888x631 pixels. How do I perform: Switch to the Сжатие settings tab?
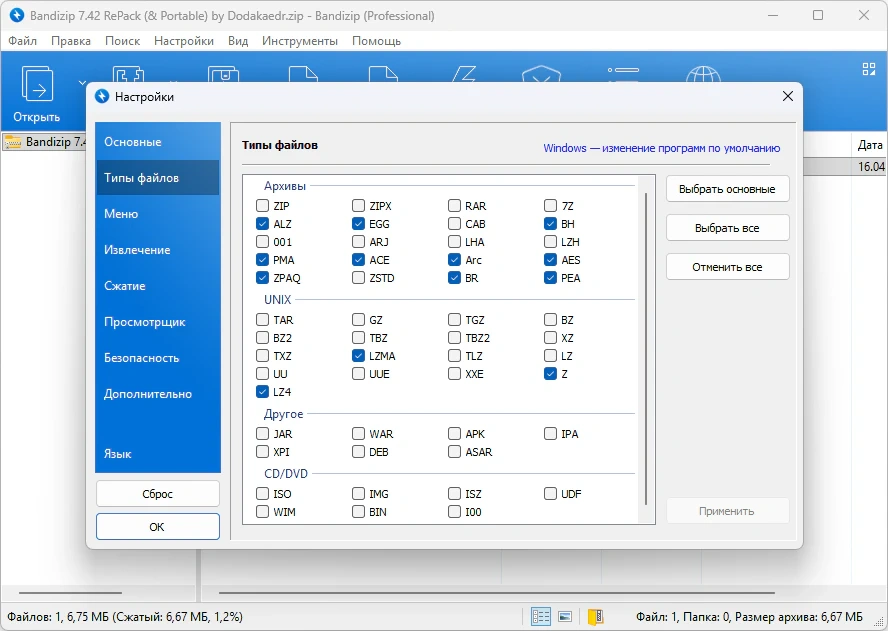pyautogui.click(x=125, y=286)
